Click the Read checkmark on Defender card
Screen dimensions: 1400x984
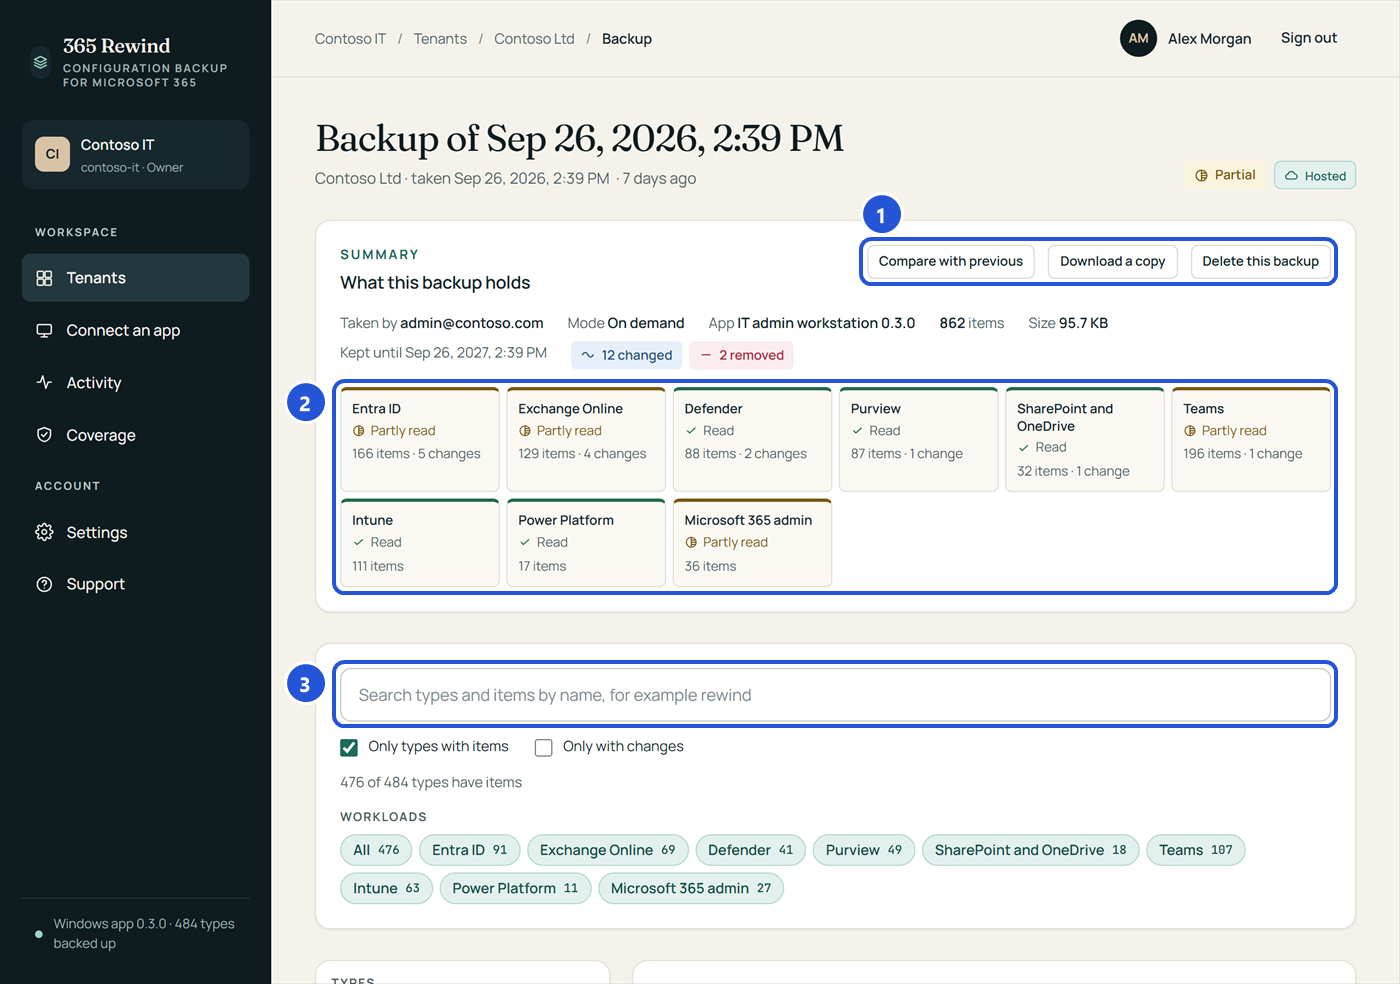point(691,431)
